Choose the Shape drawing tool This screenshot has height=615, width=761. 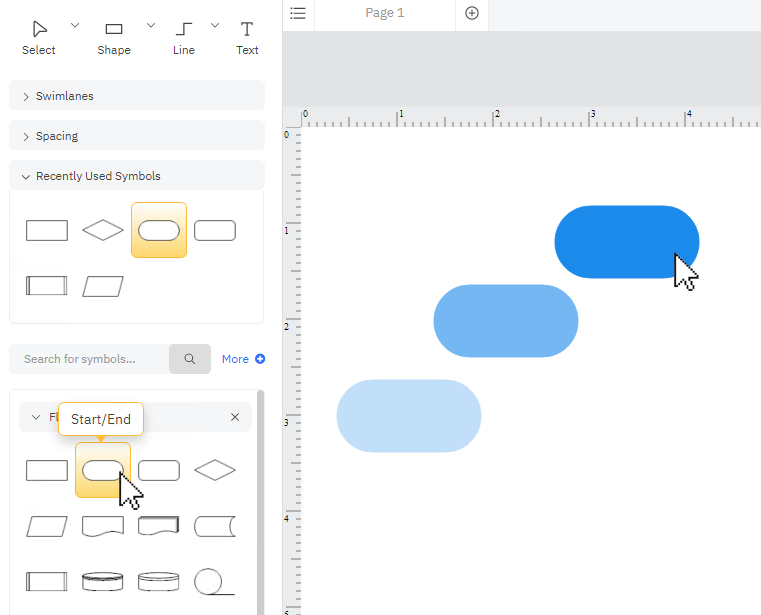(x=114, y=37)
